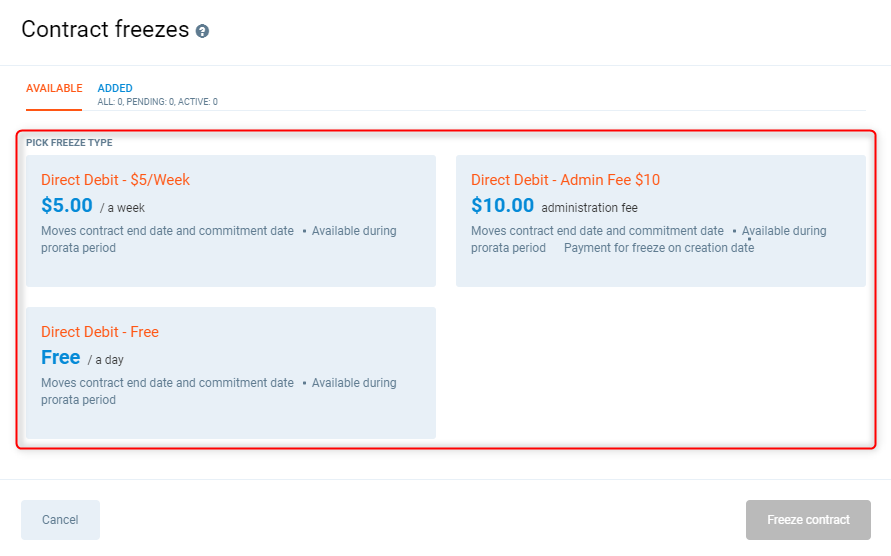This screenshot has height=556, width=891.
Task: Click '/ a day' label beside Free
Action: pyautogui.click(x=106, y=360)
